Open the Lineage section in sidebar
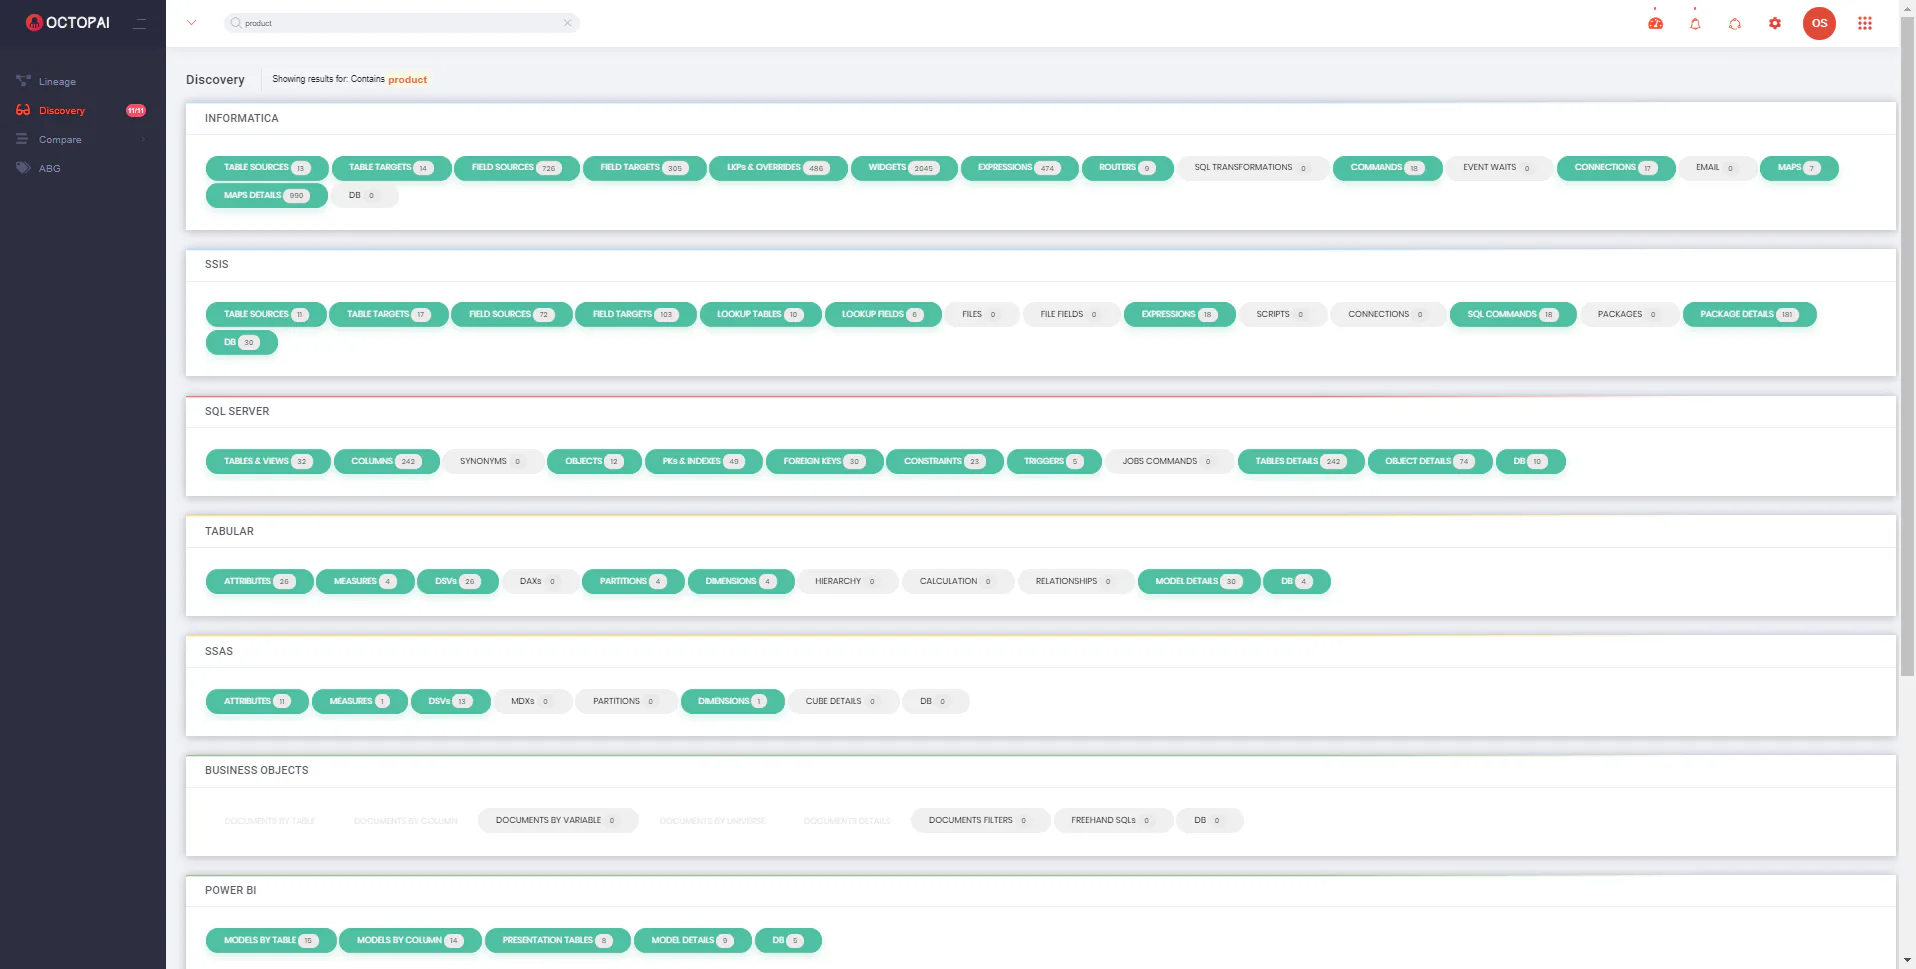Image resolution: width=1916 pixels, height=969 pixels. [57, 82]
